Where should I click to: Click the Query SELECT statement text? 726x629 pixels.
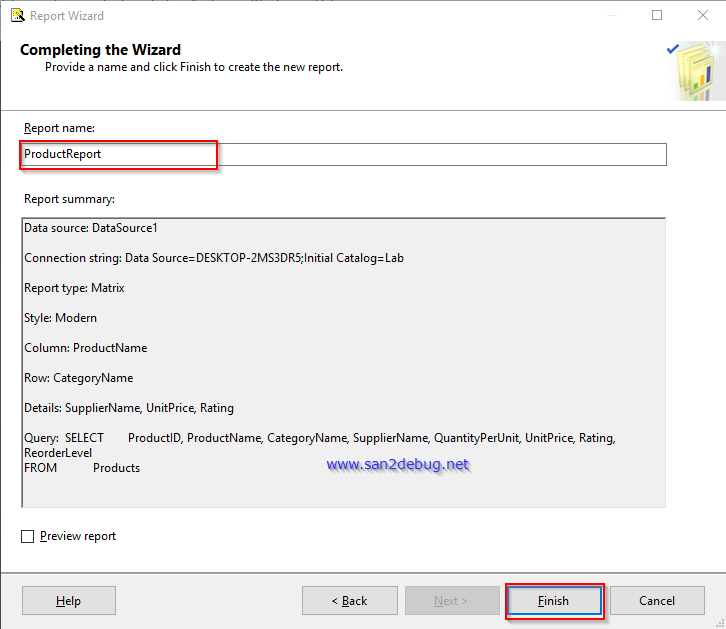click(320, 438)
